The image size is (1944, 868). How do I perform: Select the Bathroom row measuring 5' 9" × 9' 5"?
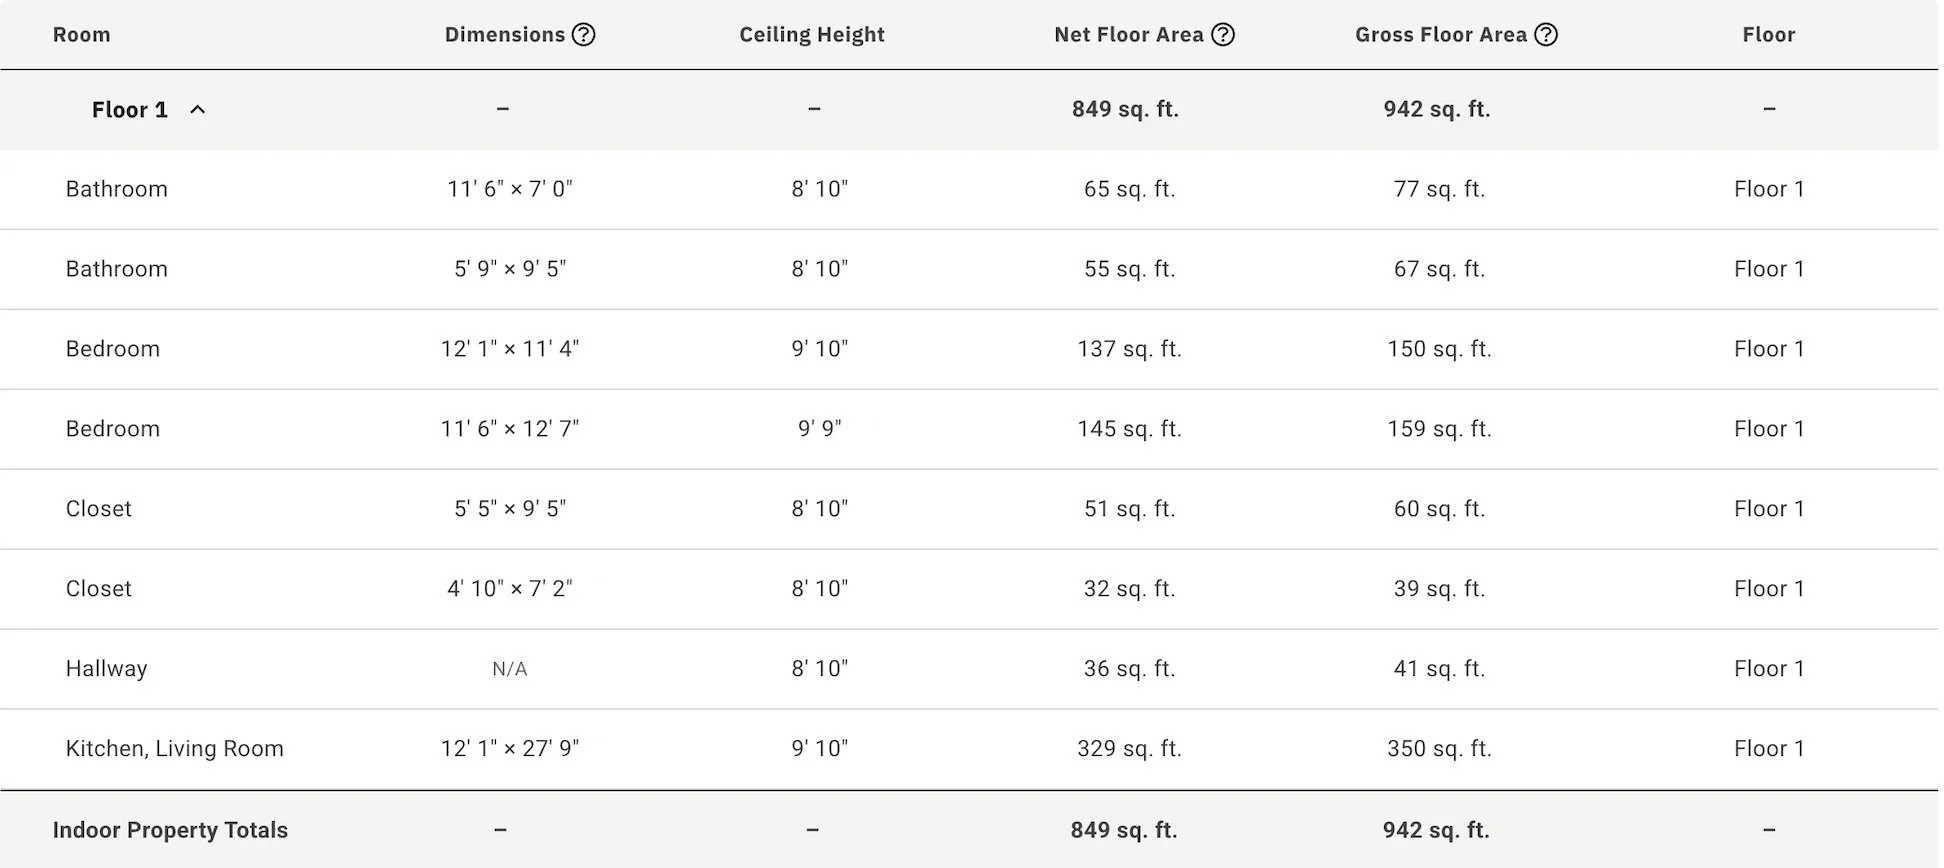pos(970,270)
